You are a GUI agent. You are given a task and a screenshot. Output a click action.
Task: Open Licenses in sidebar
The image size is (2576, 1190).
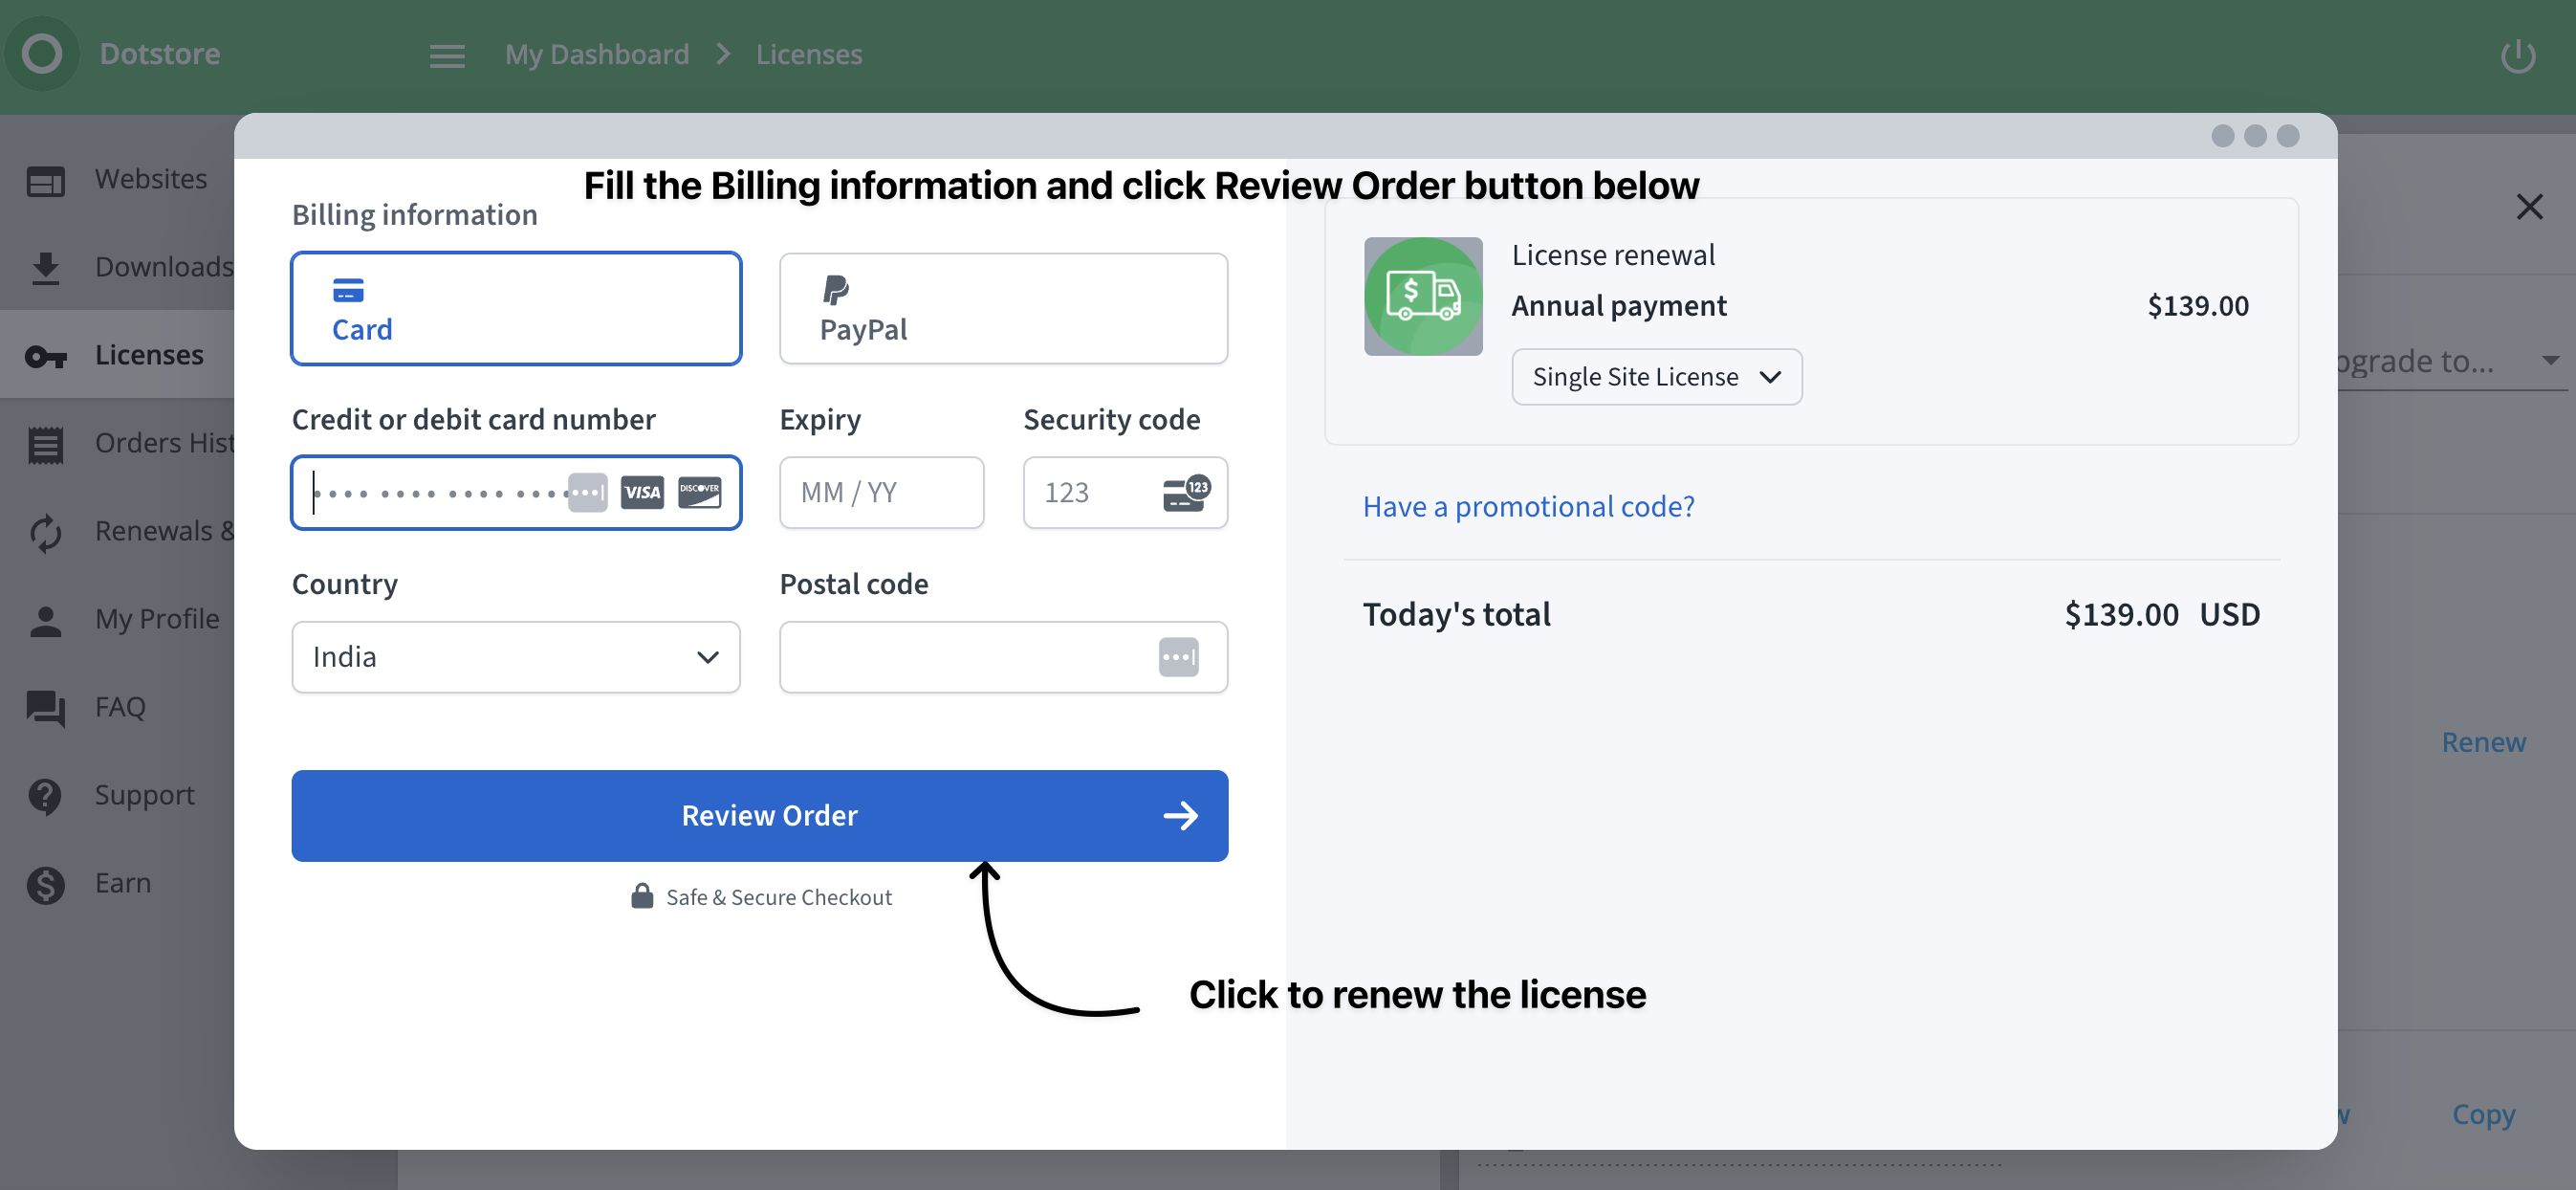(x=118, y=355)
